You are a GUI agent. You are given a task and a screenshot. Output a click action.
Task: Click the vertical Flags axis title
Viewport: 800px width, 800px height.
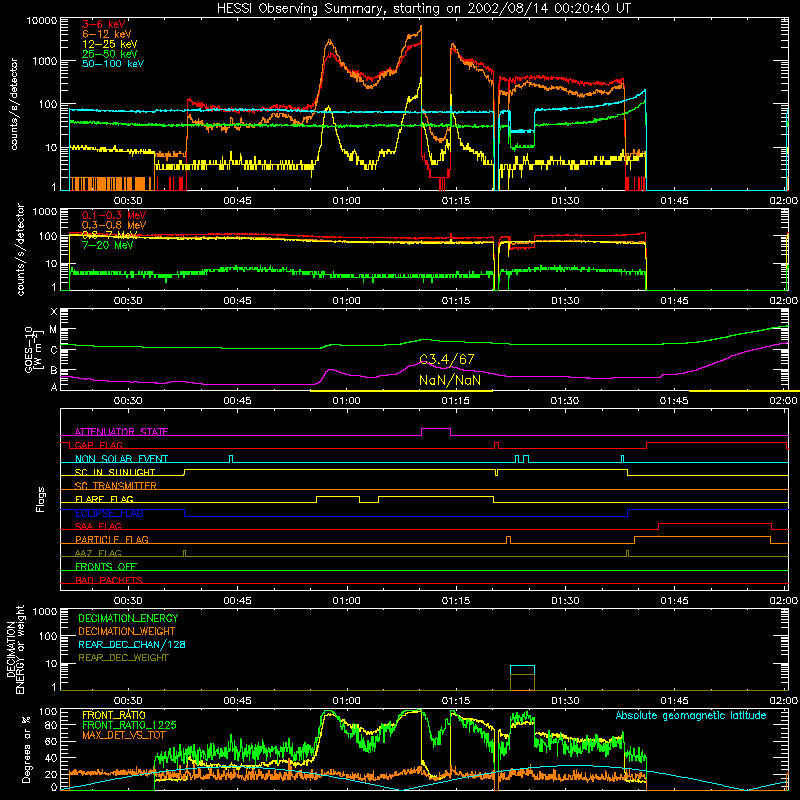click(41, 499)
